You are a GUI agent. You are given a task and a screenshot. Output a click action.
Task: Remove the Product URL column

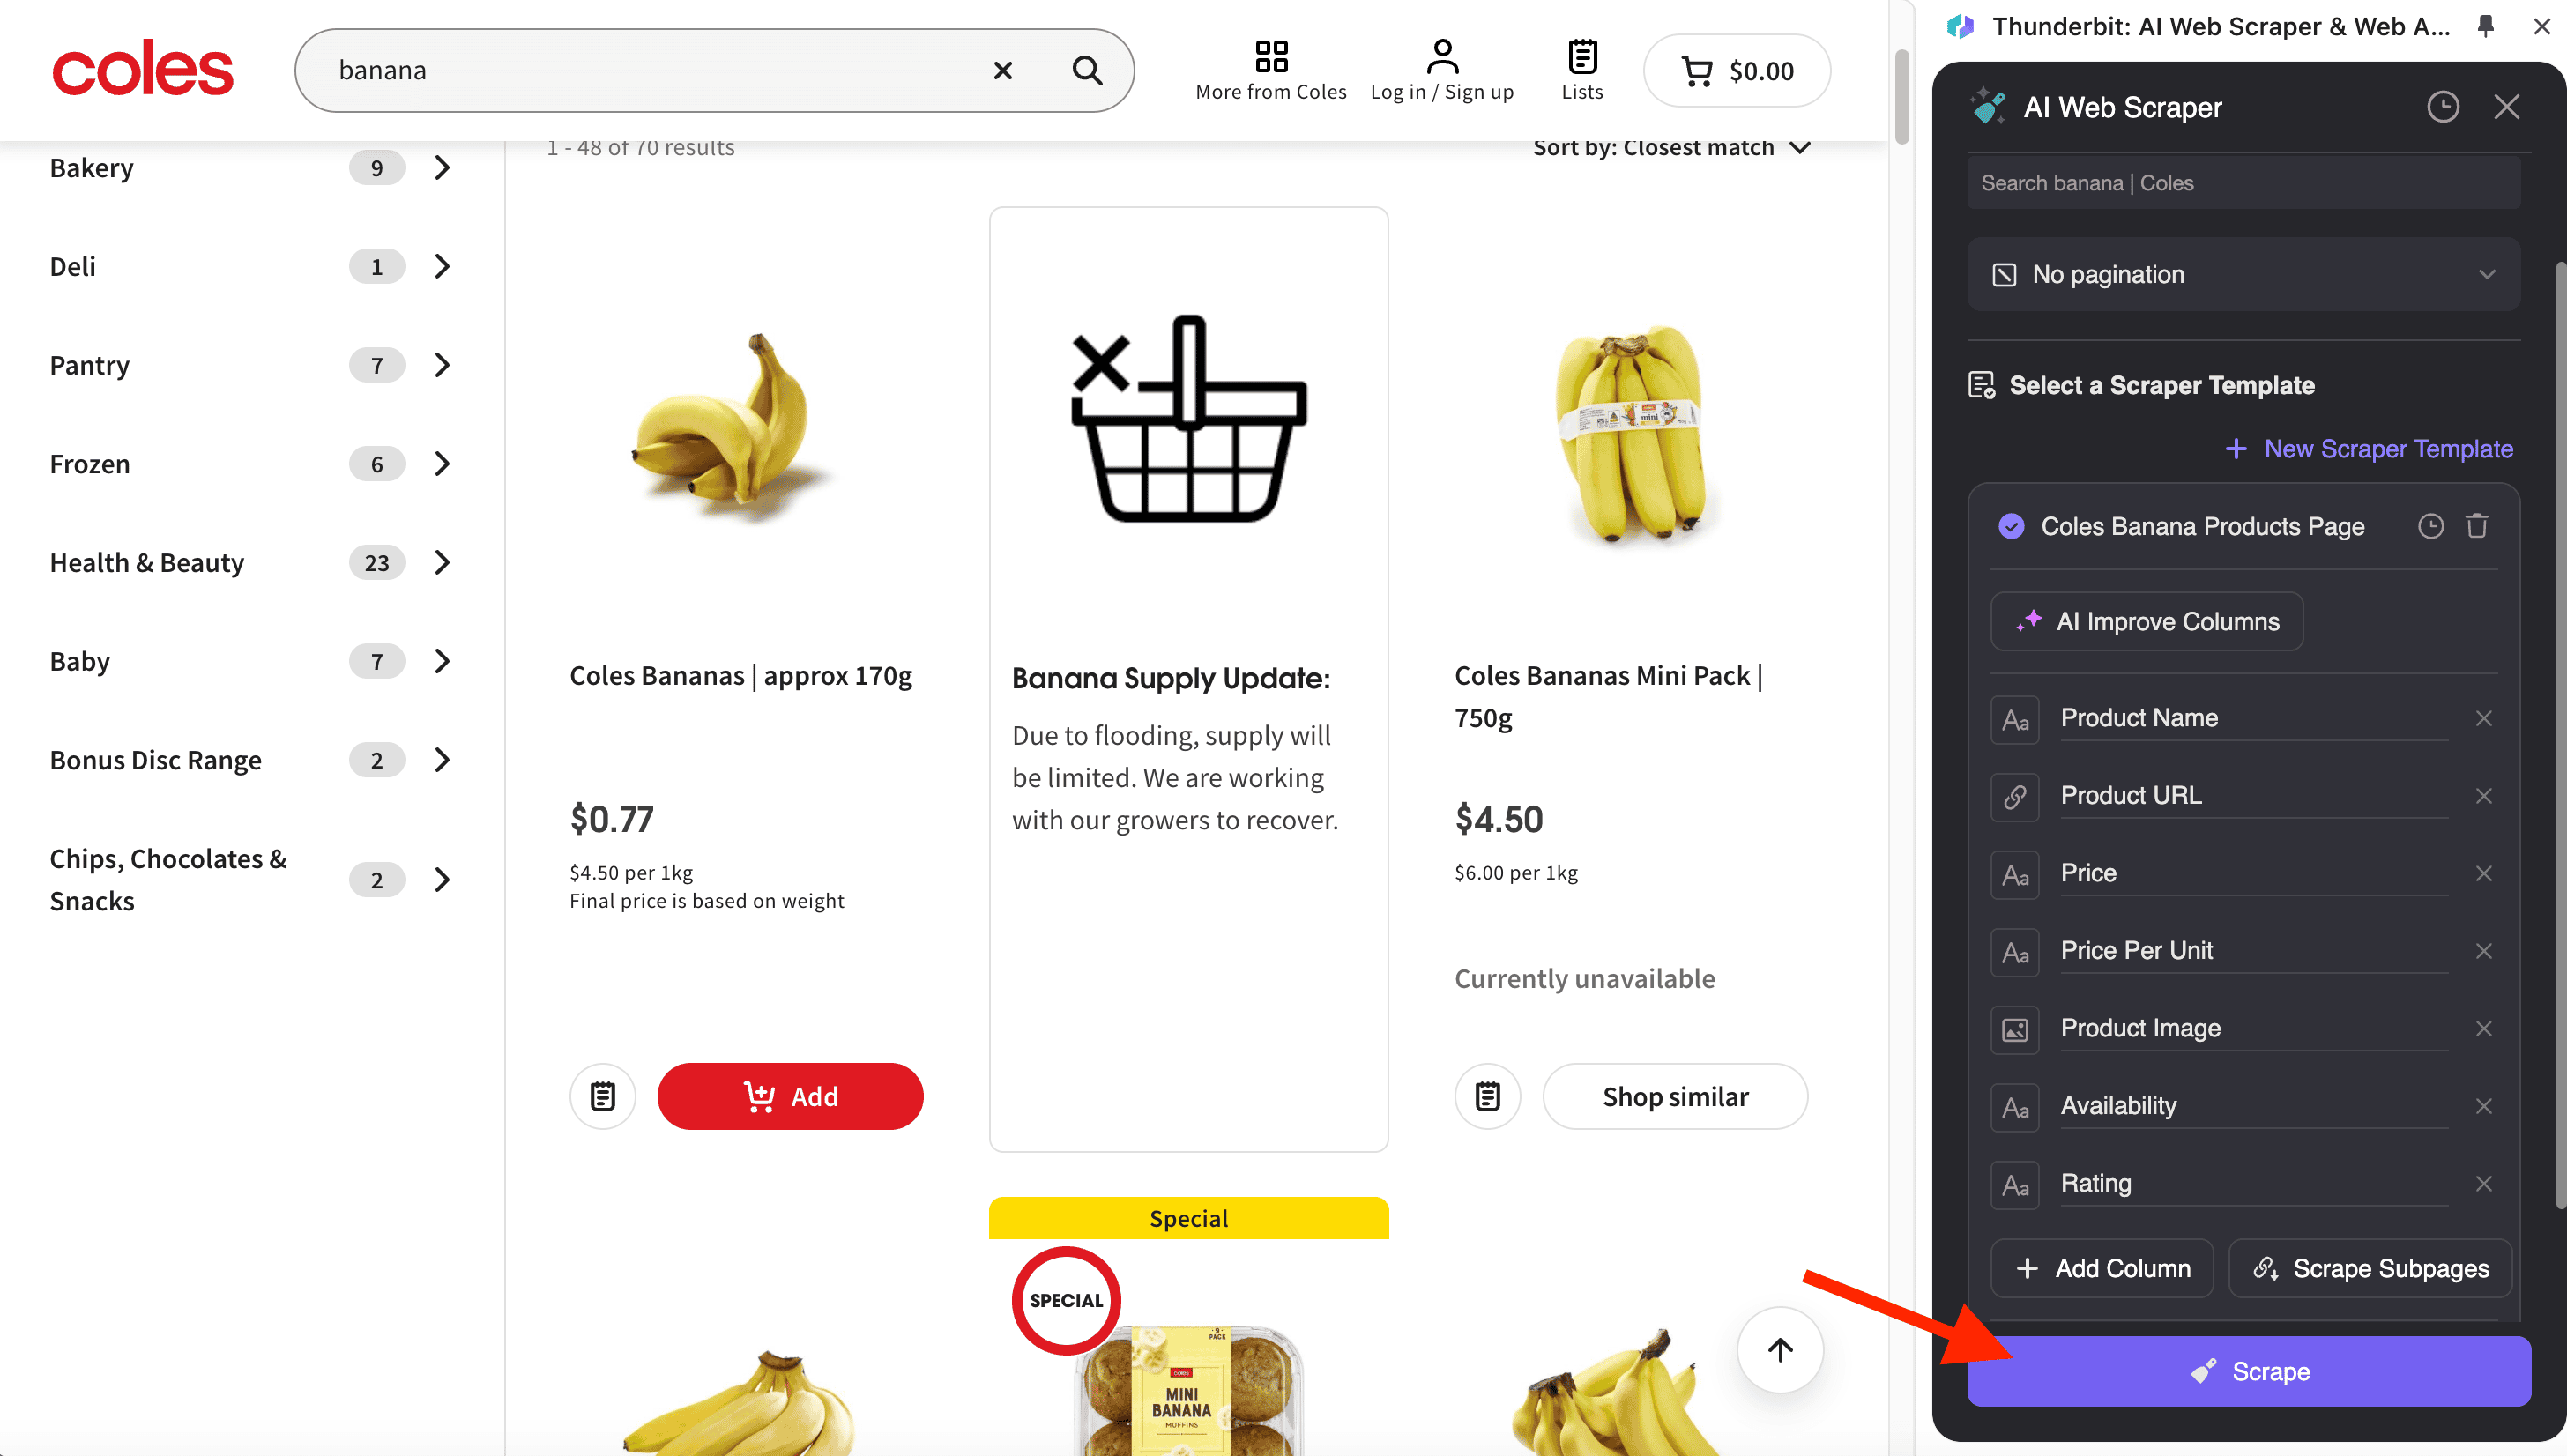[x=2483, y=796]
